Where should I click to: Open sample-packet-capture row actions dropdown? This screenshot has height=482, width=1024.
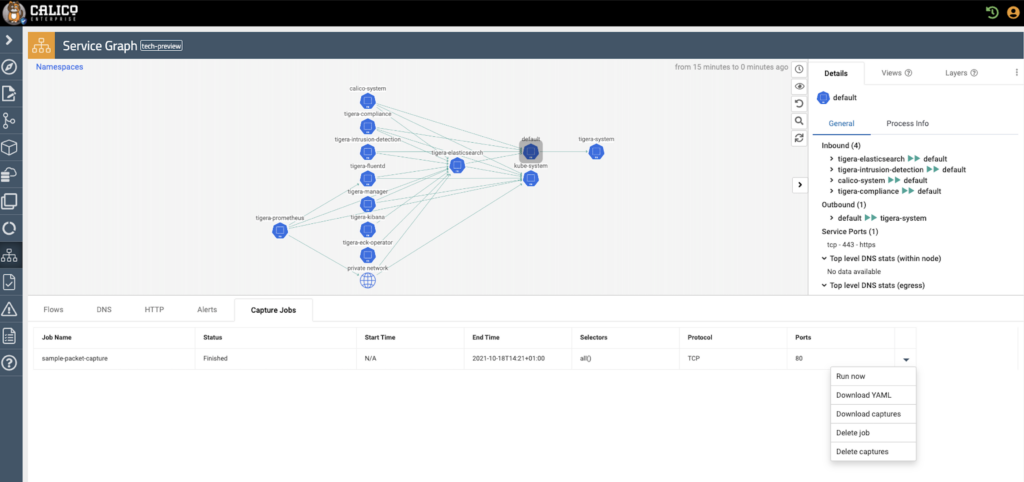[906, 359]
